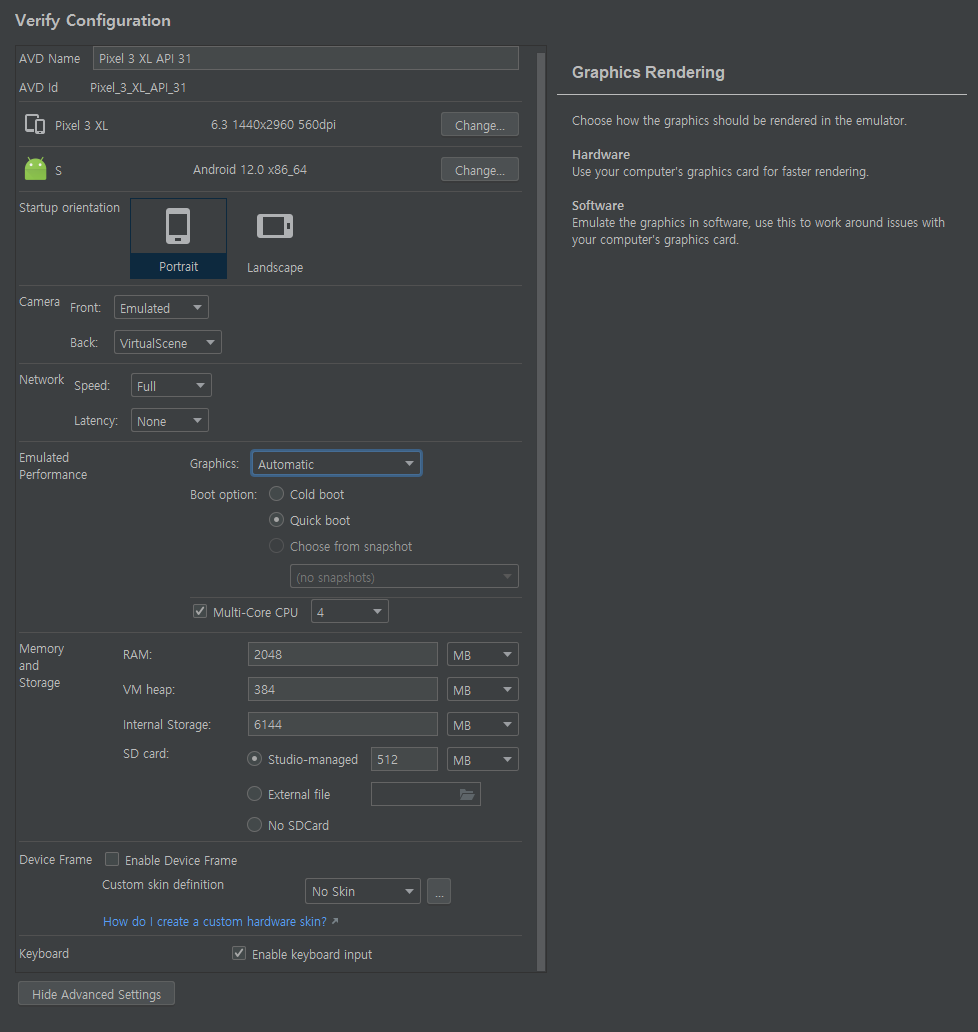Open the Network Speed dropdown
Image resolution: width=978 pixels, height=1032 pixels.
171,386
